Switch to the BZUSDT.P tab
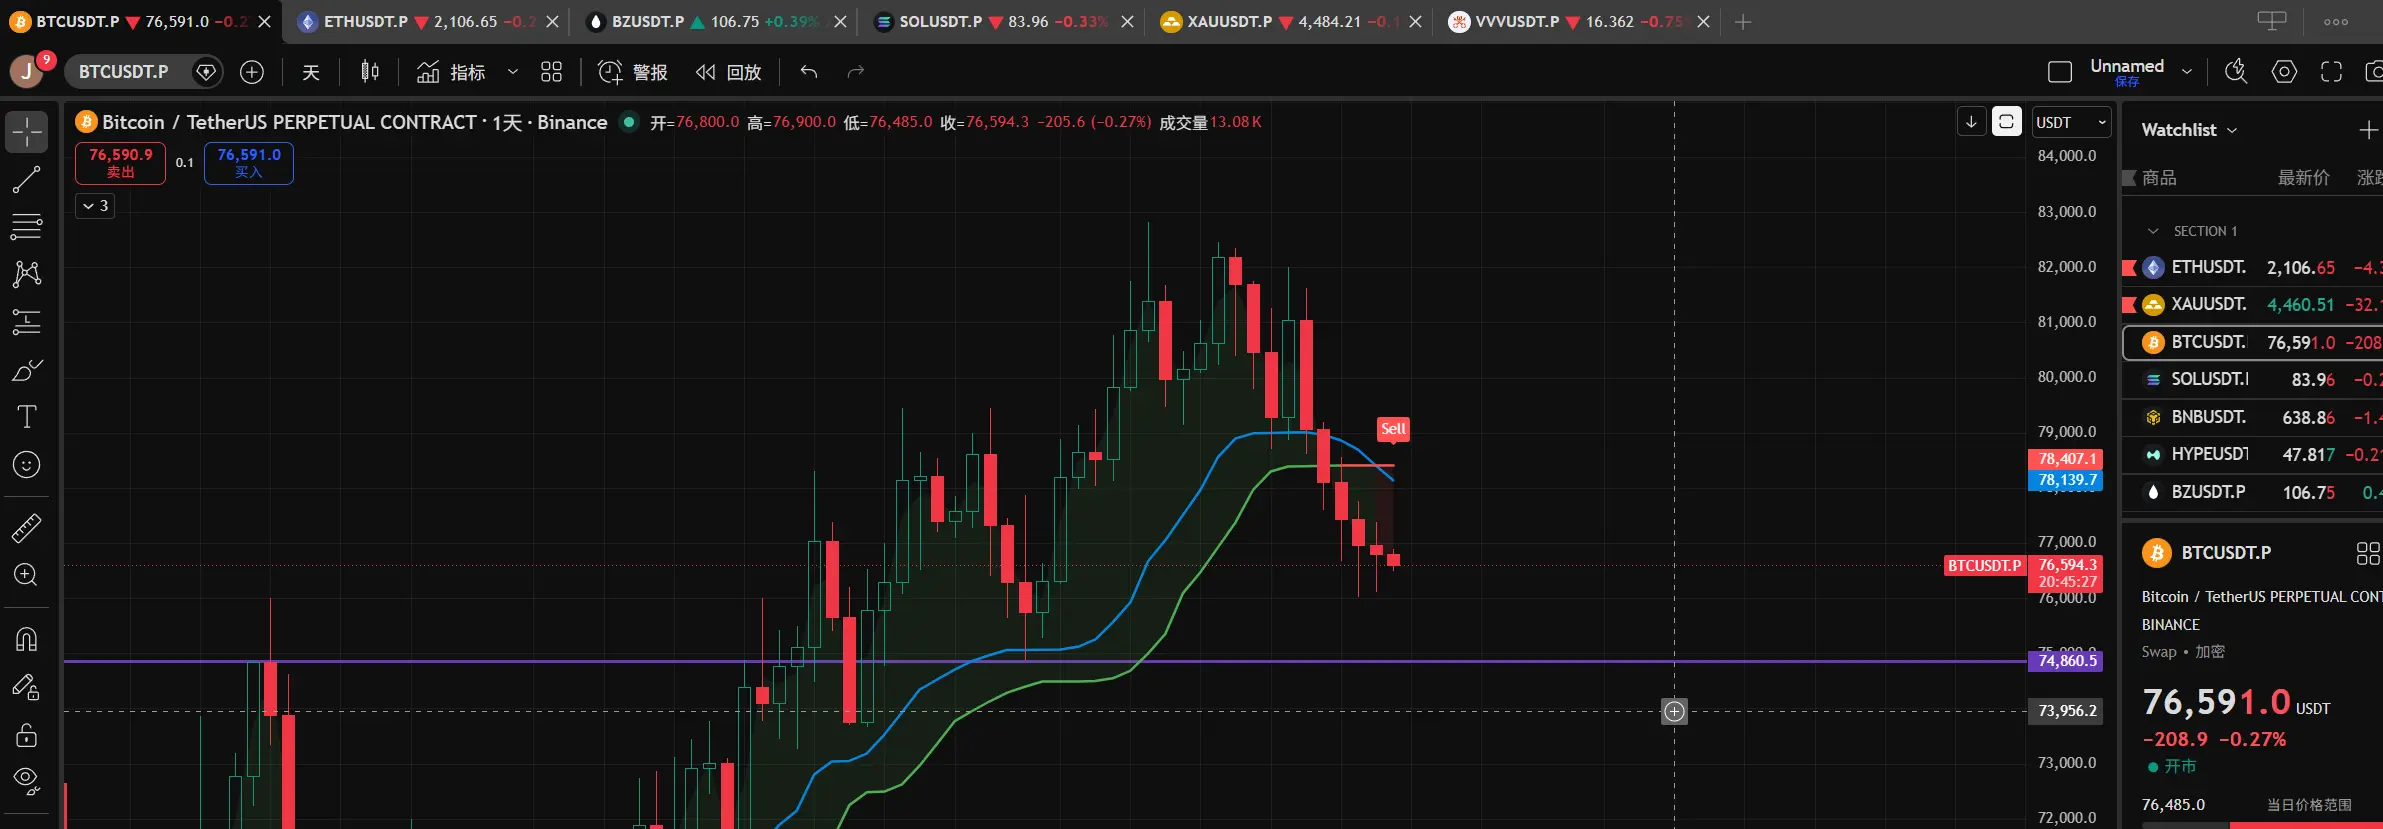The height and width of the screenshot is (829, 2383). [x=715, y=22]
